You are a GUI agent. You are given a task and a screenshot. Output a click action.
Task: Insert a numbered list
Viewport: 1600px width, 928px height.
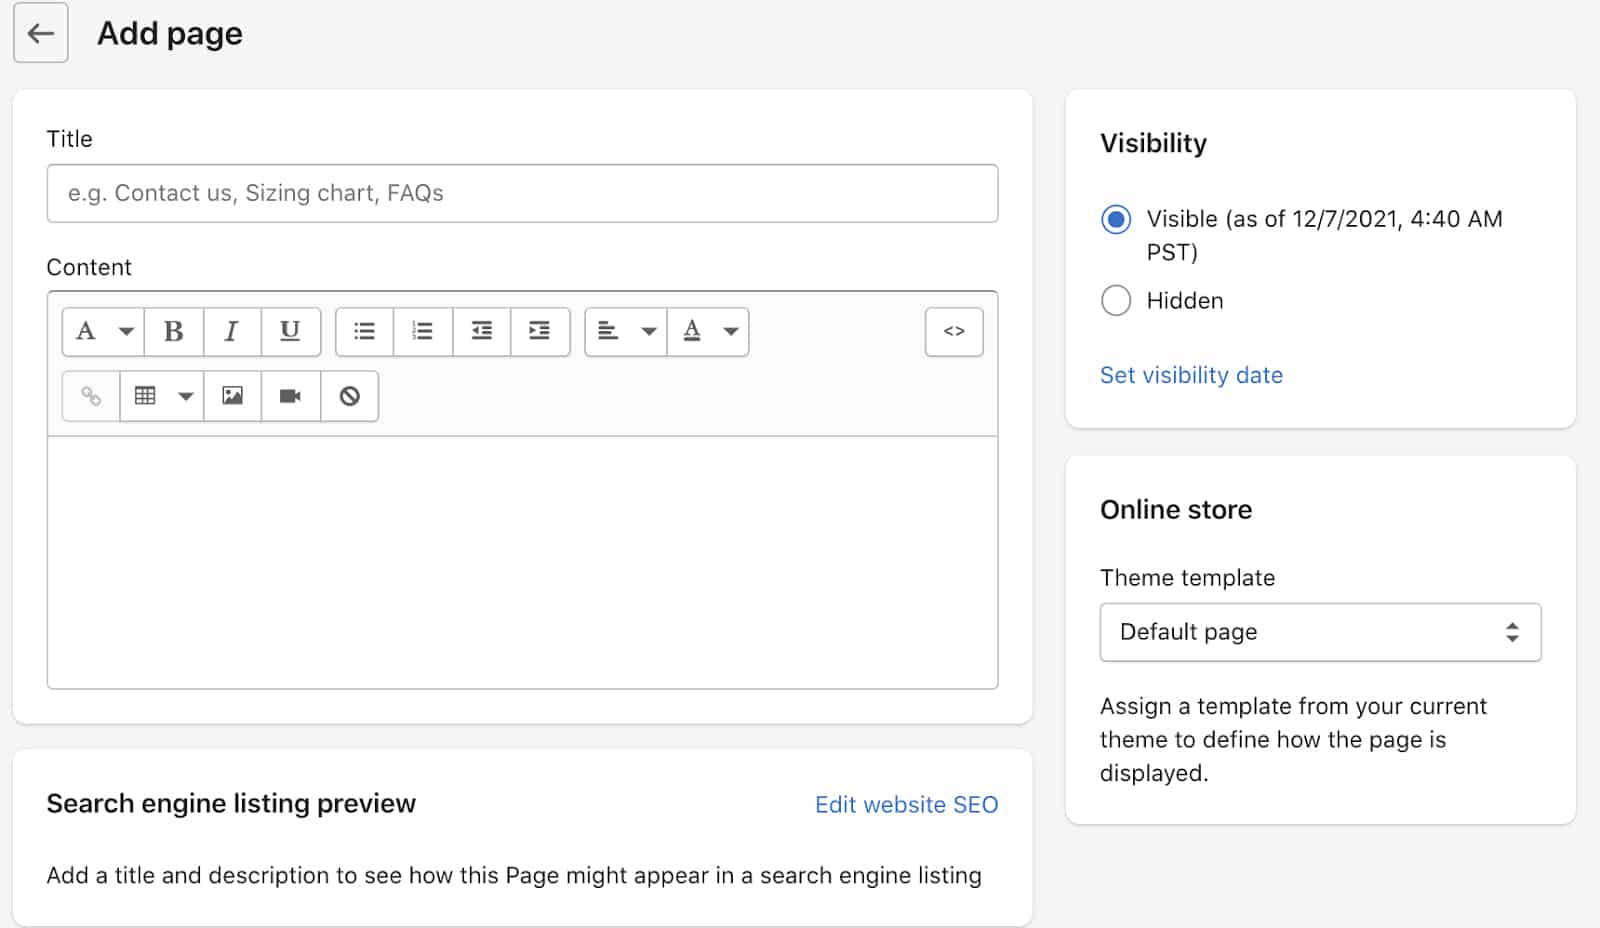point(423,331)
